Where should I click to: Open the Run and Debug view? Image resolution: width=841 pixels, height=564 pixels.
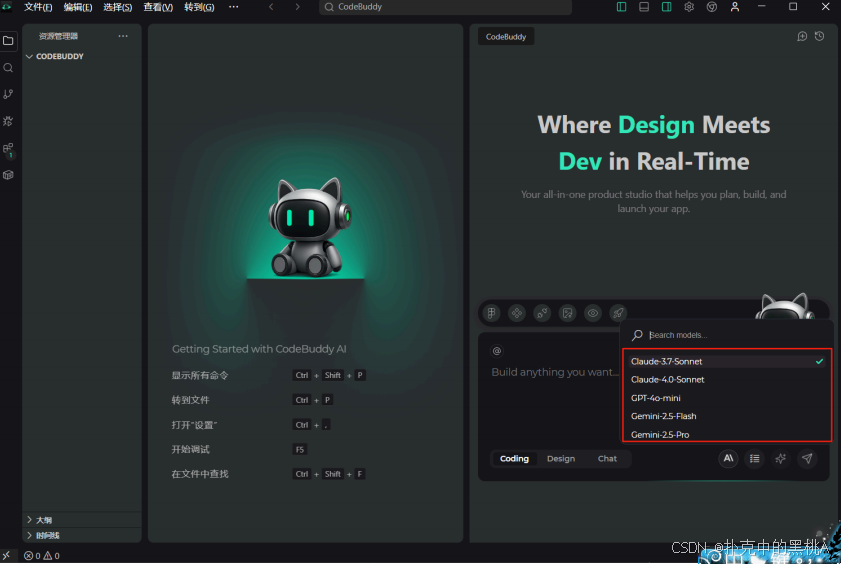coord(8,121)
